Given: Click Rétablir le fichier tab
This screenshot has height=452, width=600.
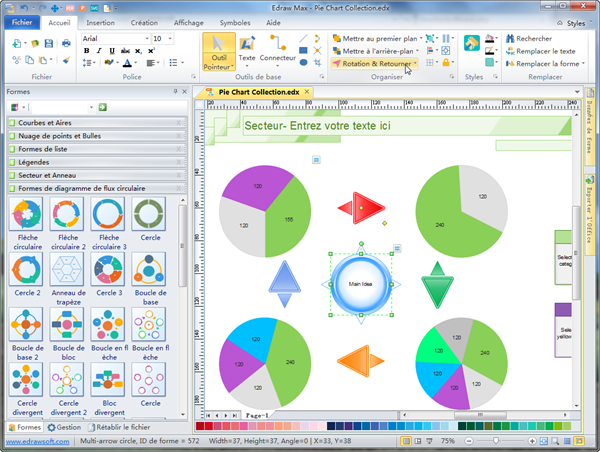Looking at the screenshot, I should point(119,427).
